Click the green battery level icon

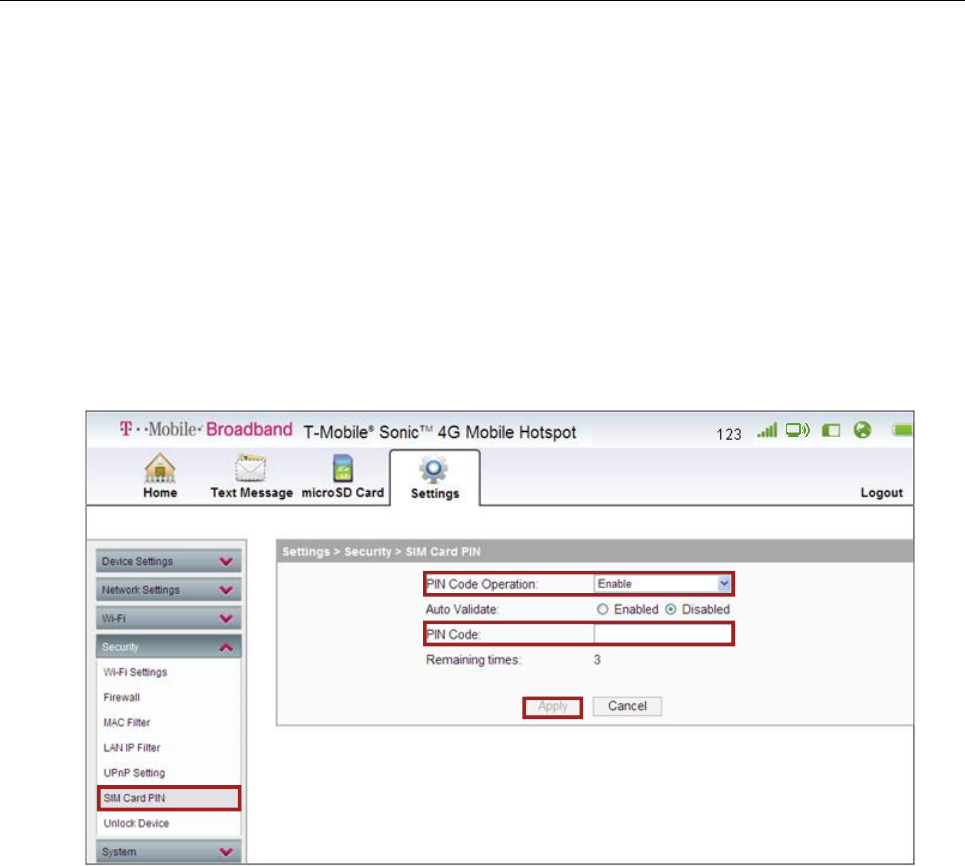(902, 430)
